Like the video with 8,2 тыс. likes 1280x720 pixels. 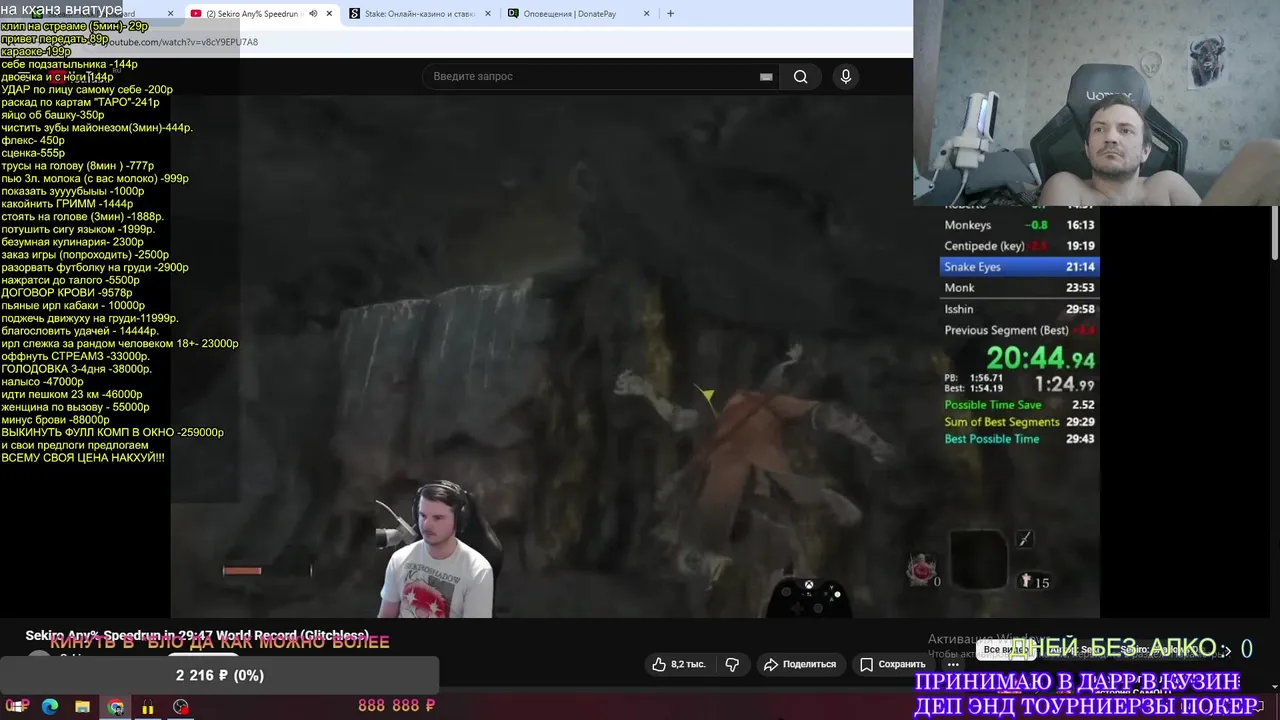[679, 664]
